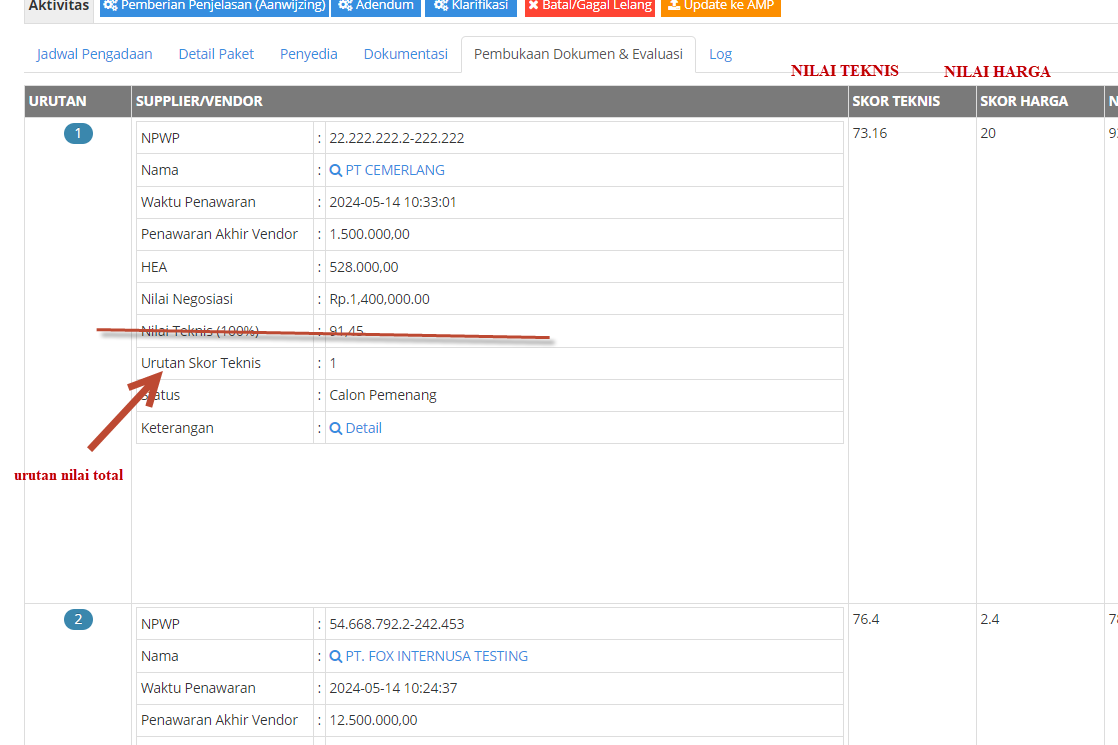Viewport: 1118px width, 745px height.
Task: Open the Detail link in Keterangan row
Action: (x=364, y=428)
